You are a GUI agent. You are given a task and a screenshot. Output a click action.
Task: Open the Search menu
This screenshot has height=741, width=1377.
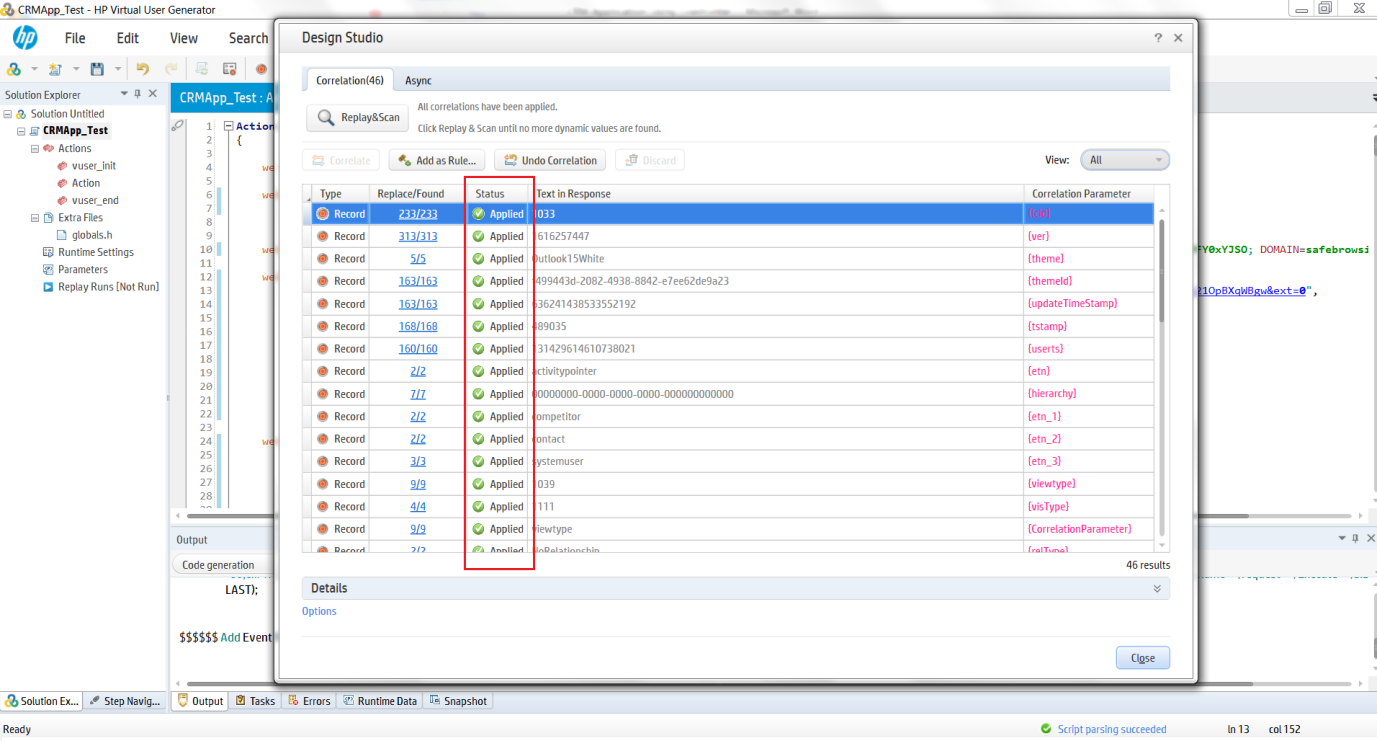(248, 38)
